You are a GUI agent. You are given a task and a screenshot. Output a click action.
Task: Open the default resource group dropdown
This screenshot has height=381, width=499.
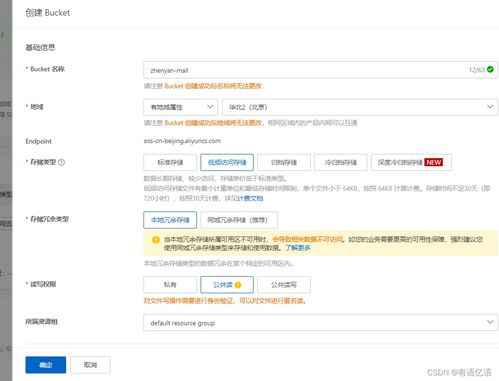[x=320, y=322]
